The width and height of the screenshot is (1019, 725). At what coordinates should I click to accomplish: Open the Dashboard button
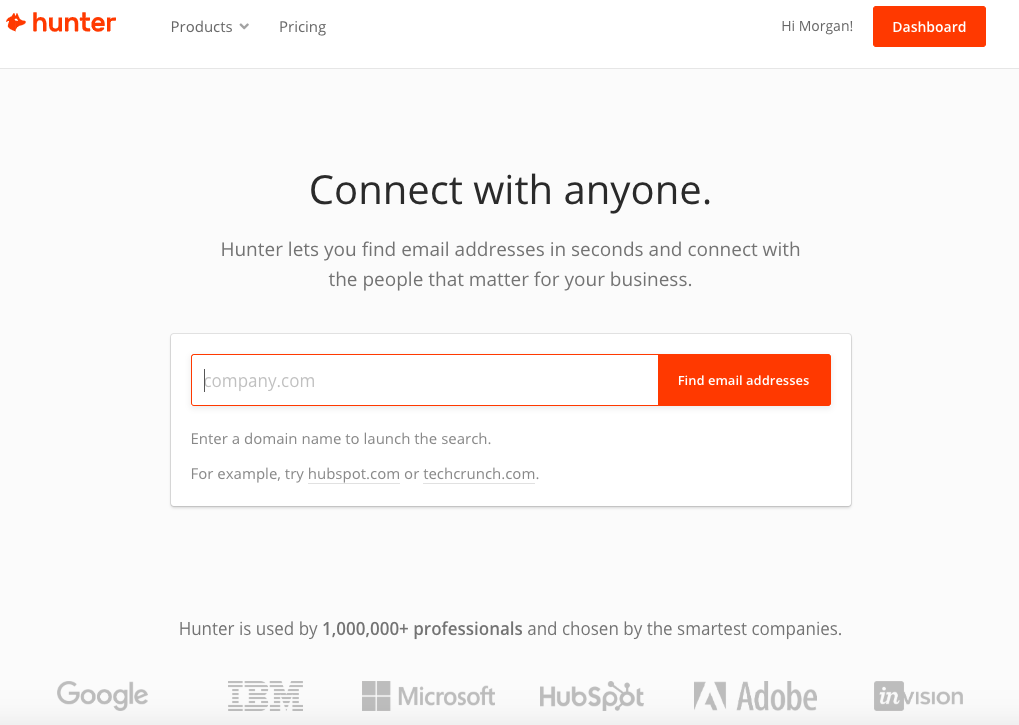point(929,27)
